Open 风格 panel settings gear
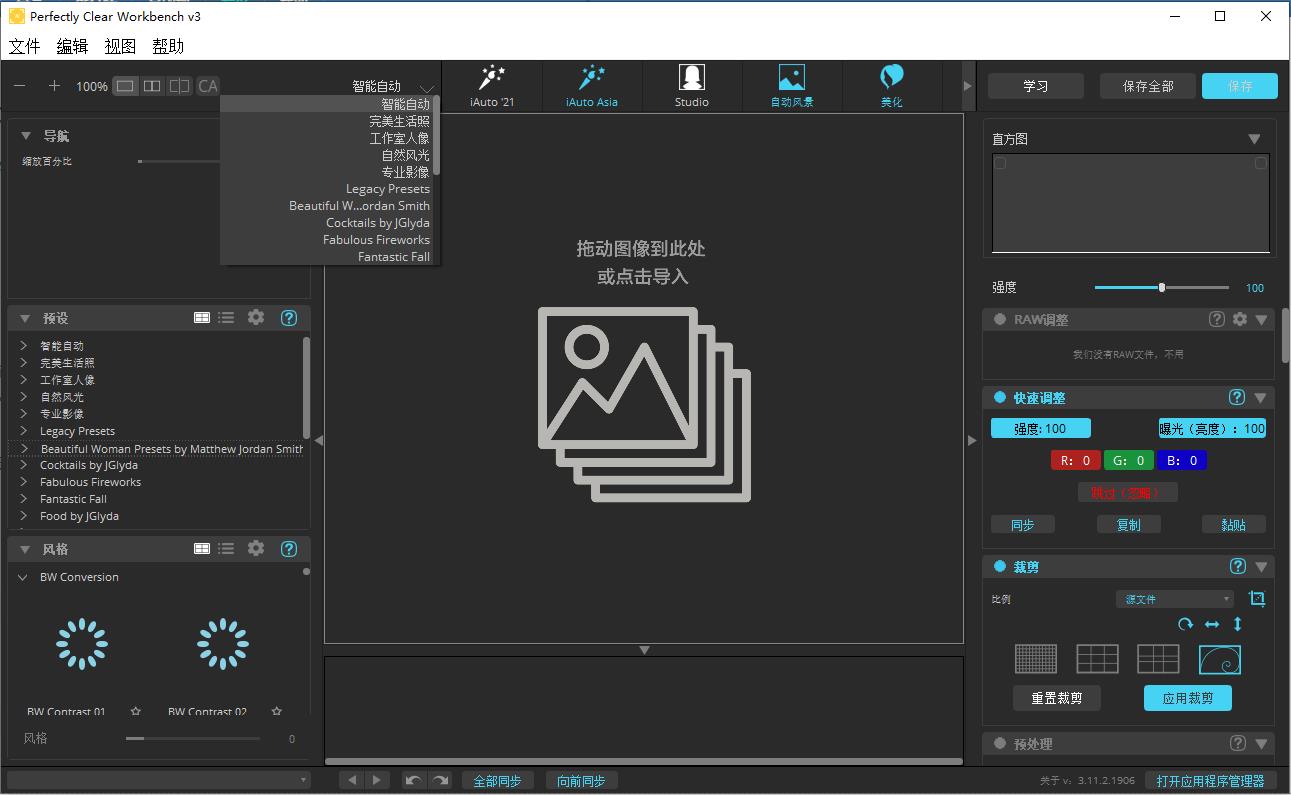Viewport: 1291px width, 795px height. (256, 548)
